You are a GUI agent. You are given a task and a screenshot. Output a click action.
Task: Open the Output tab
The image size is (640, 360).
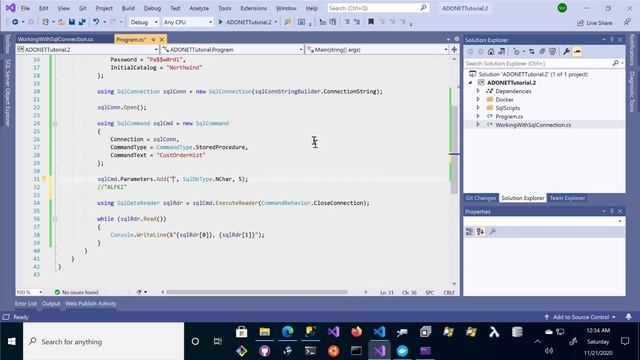(51, 304)
